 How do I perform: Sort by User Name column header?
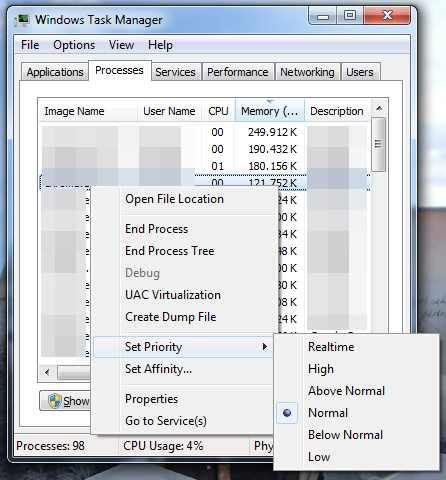pos(169,111)
